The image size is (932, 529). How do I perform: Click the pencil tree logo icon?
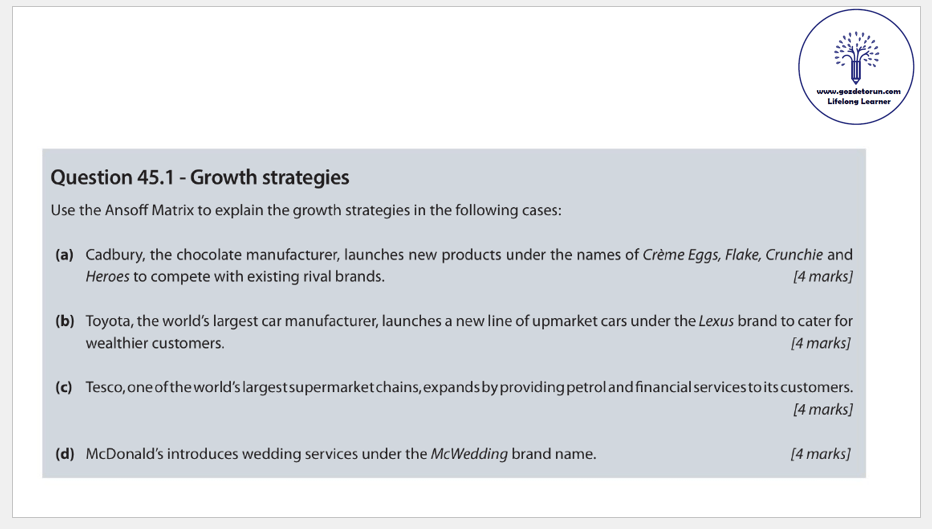coord(856,57)
